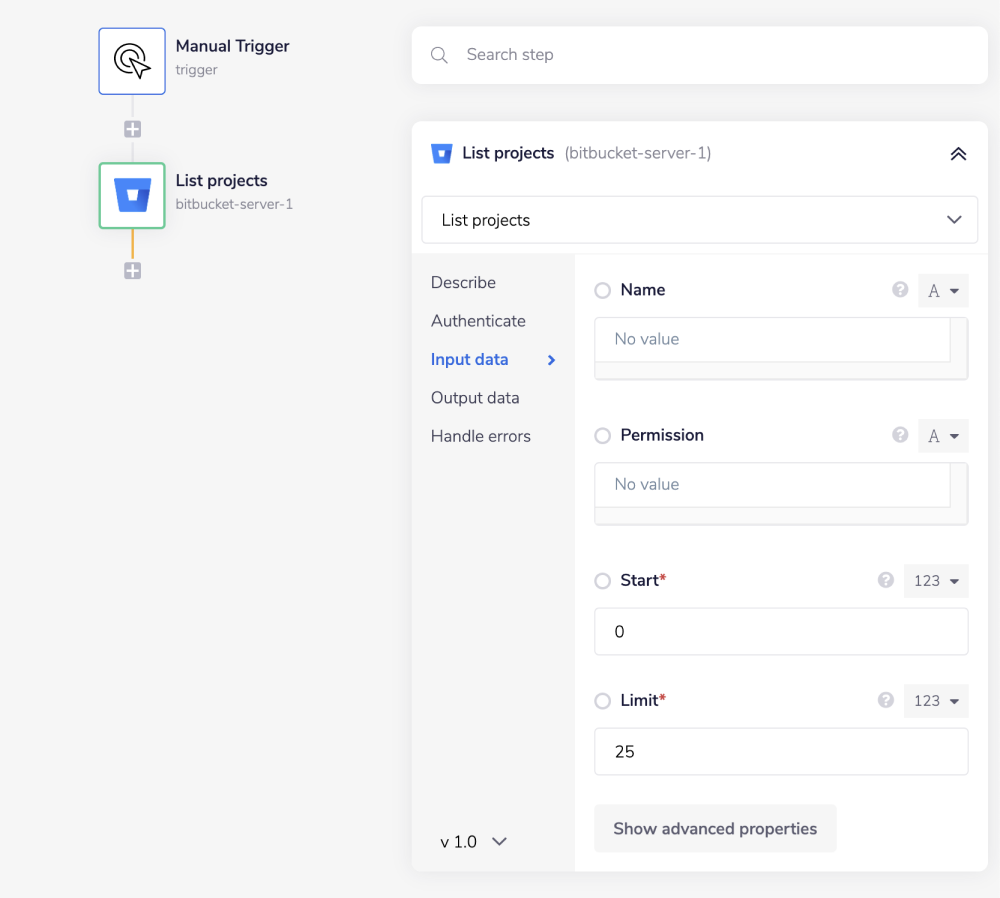Image resolution: width=1000 pixels, height=898 pixels.
Task: Open the 123 type dropdown next to Limit
Action: point(936,700)
